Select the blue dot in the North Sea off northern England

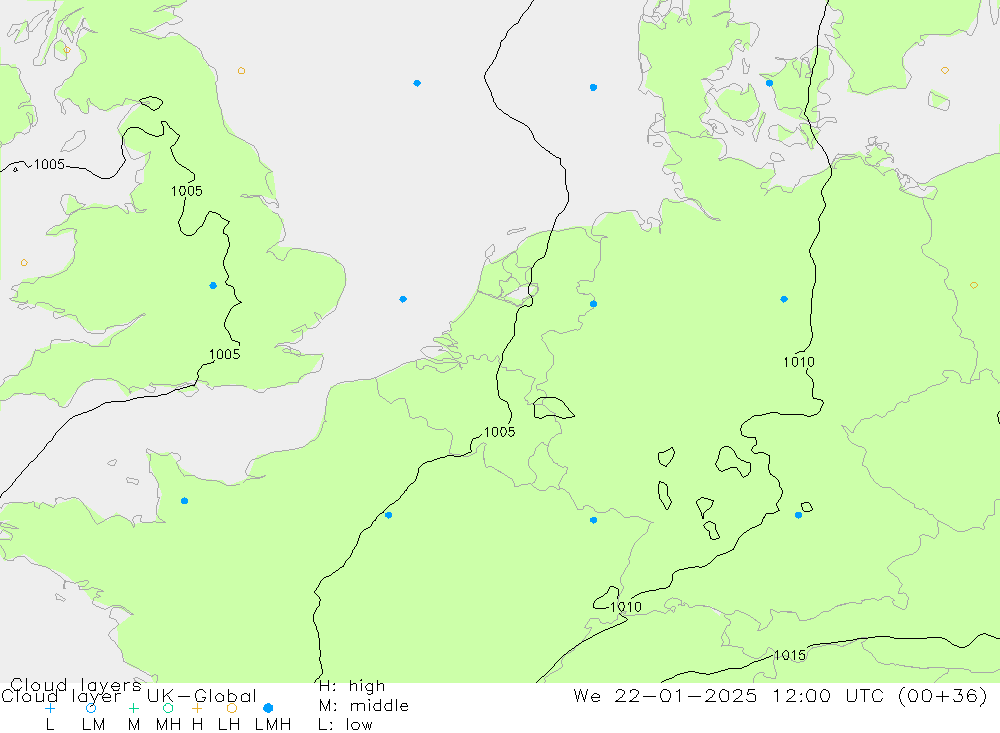point(416,83)
